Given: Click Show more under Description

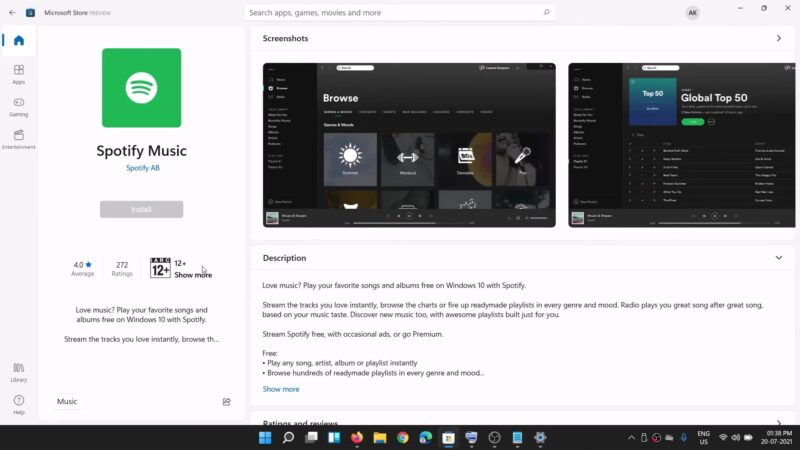Looking at the screenshot, I should [x=281, y=389].
